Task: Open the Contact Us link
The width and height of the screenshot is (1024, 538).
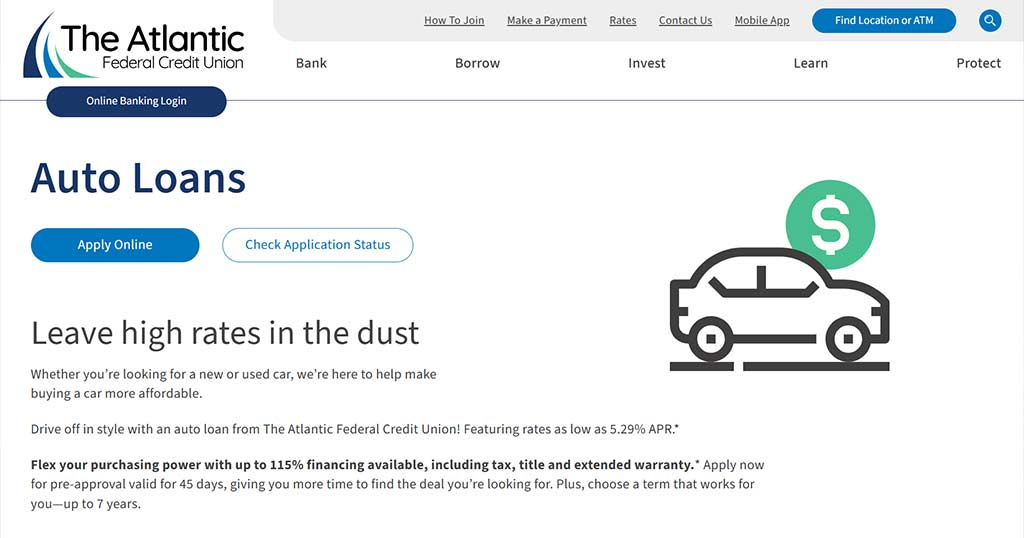Action: pyautogui.click(x=685, y=20)
